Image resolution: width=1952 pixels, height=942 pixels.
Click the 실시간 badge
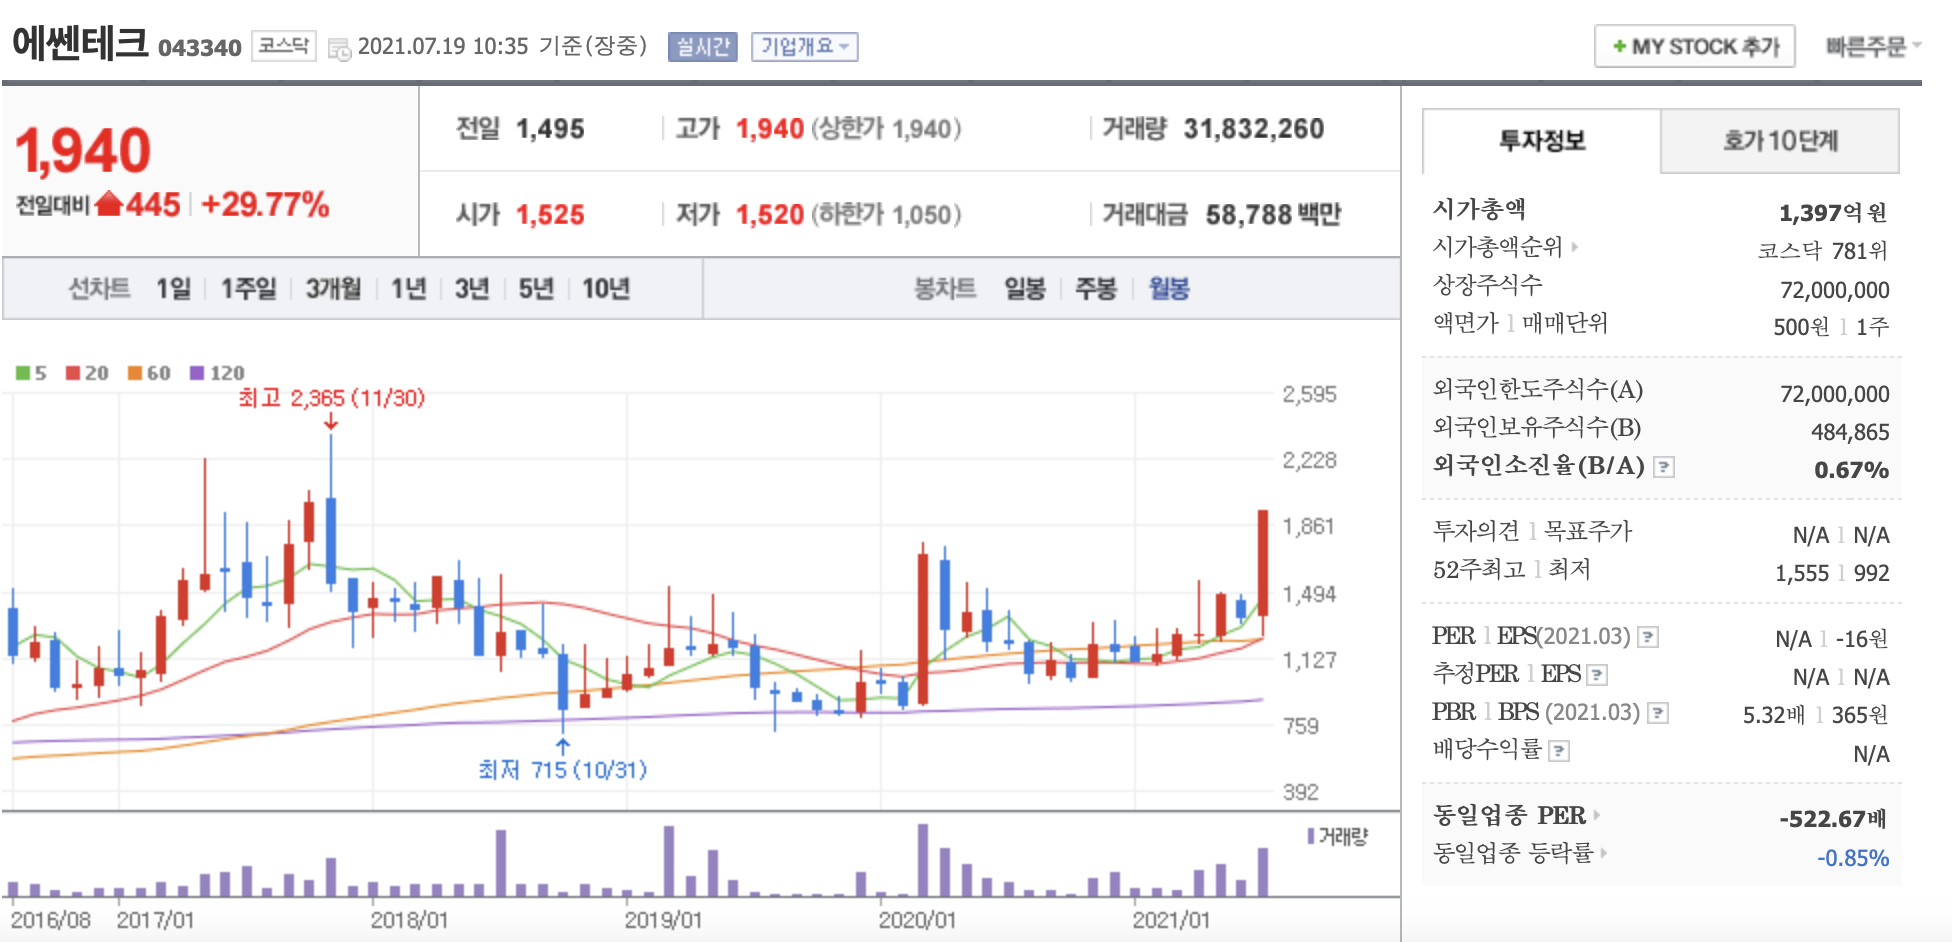[702, 47]
